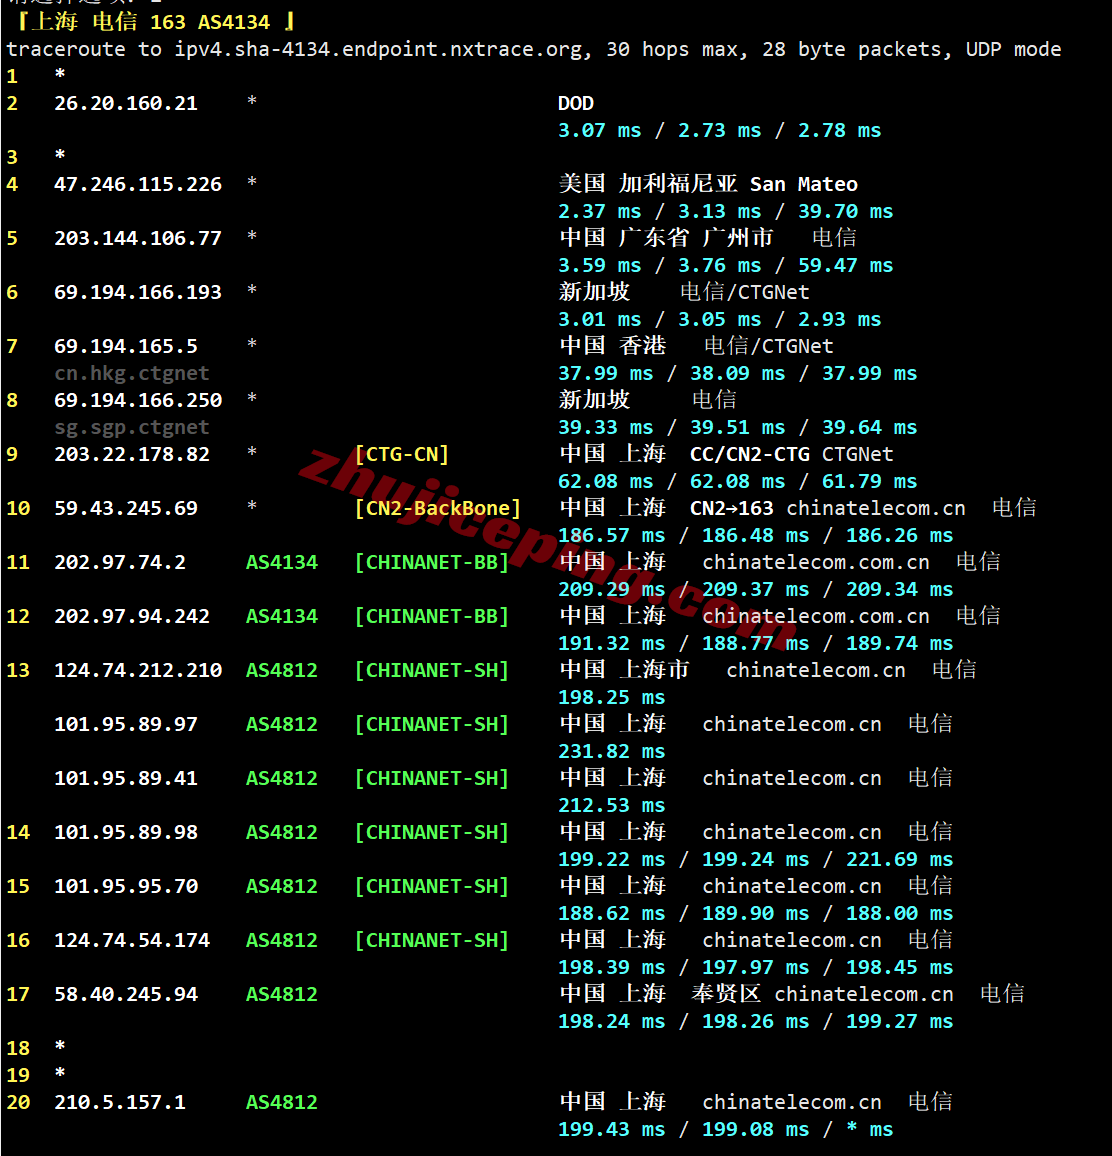Click IP address 203.144.106.77
This screenshot has height=1156, width=1112.
click(x=138, y=238)
